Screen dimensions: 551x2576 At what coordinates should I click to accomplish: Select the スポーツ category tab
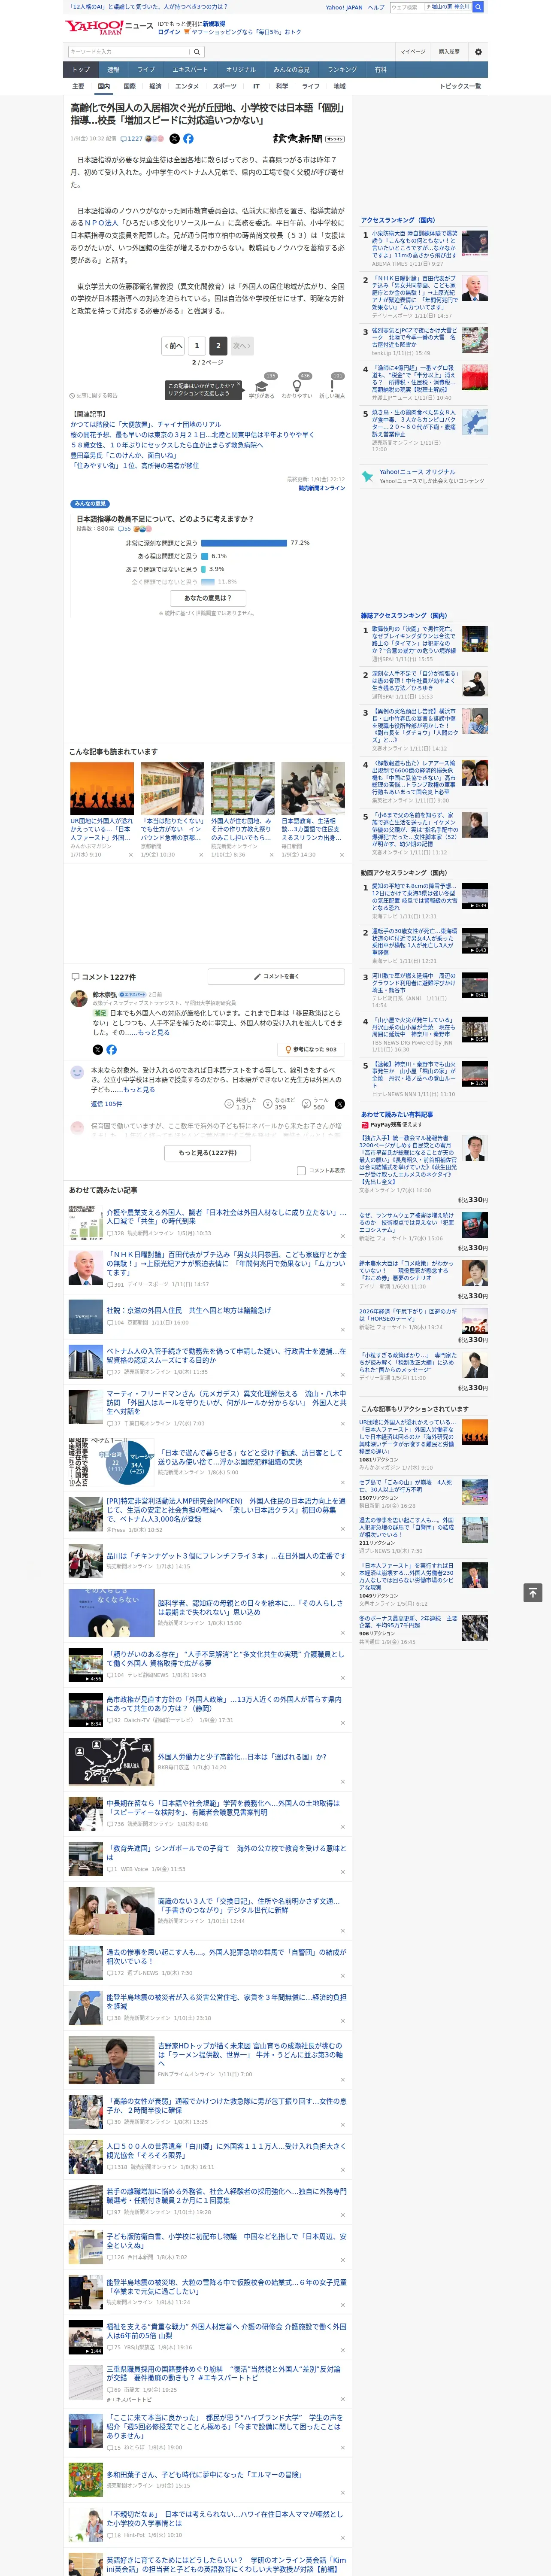click(x=225, y=86)
